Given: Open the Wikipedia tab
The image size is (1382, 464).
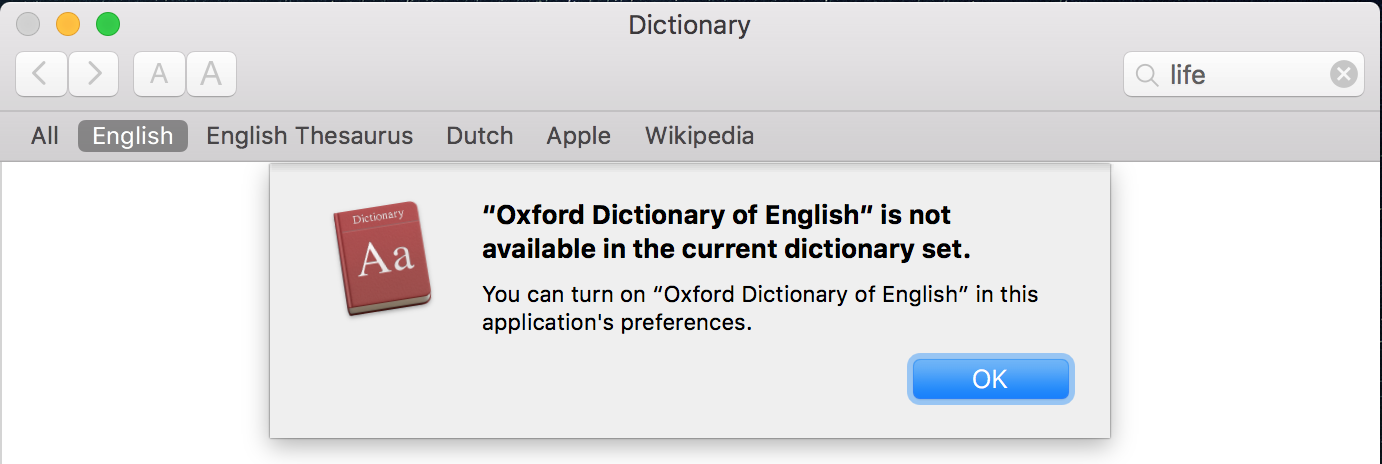Looking at the screenshot, I should coord(700,136).
